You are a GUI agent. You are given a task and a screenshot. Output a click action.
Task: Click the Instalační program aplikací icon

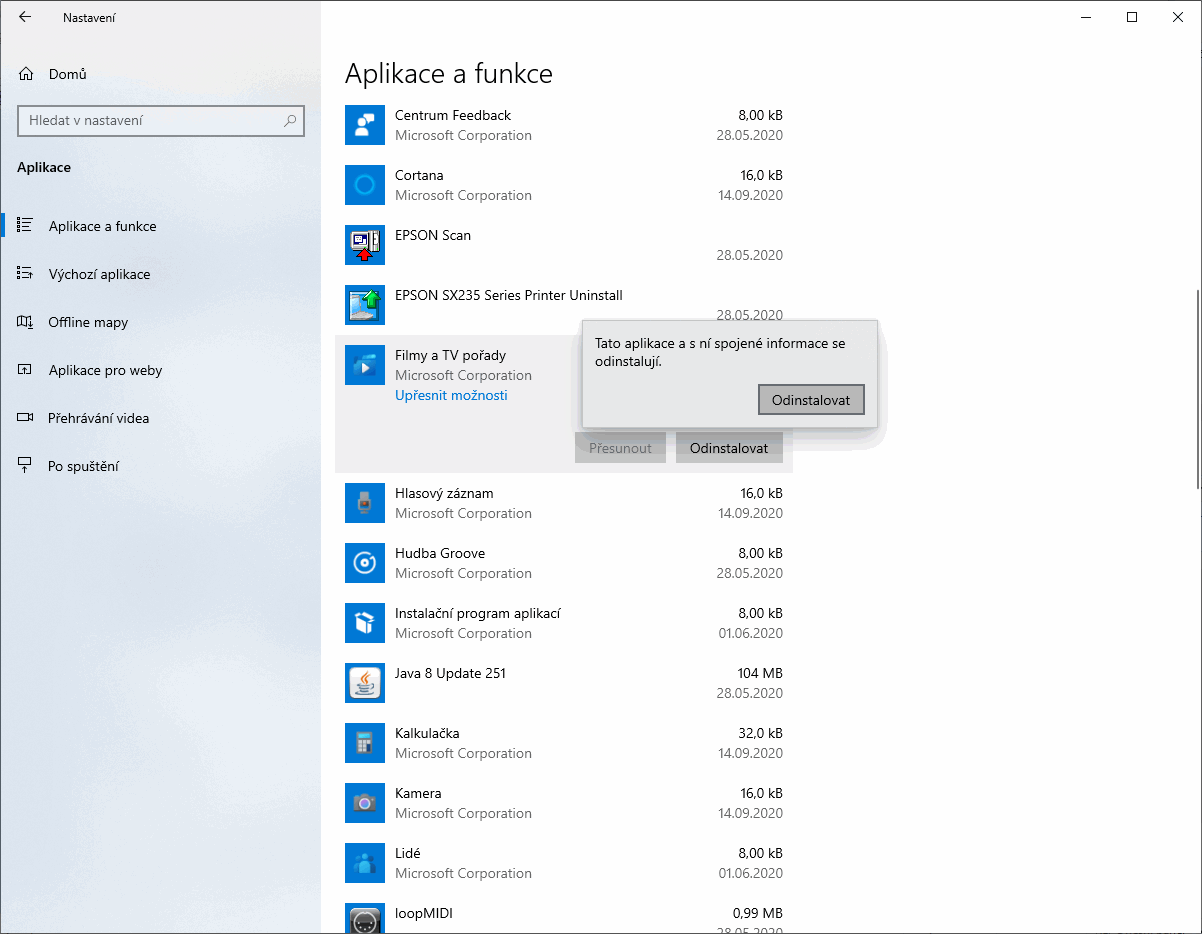(x=365, y=623)
